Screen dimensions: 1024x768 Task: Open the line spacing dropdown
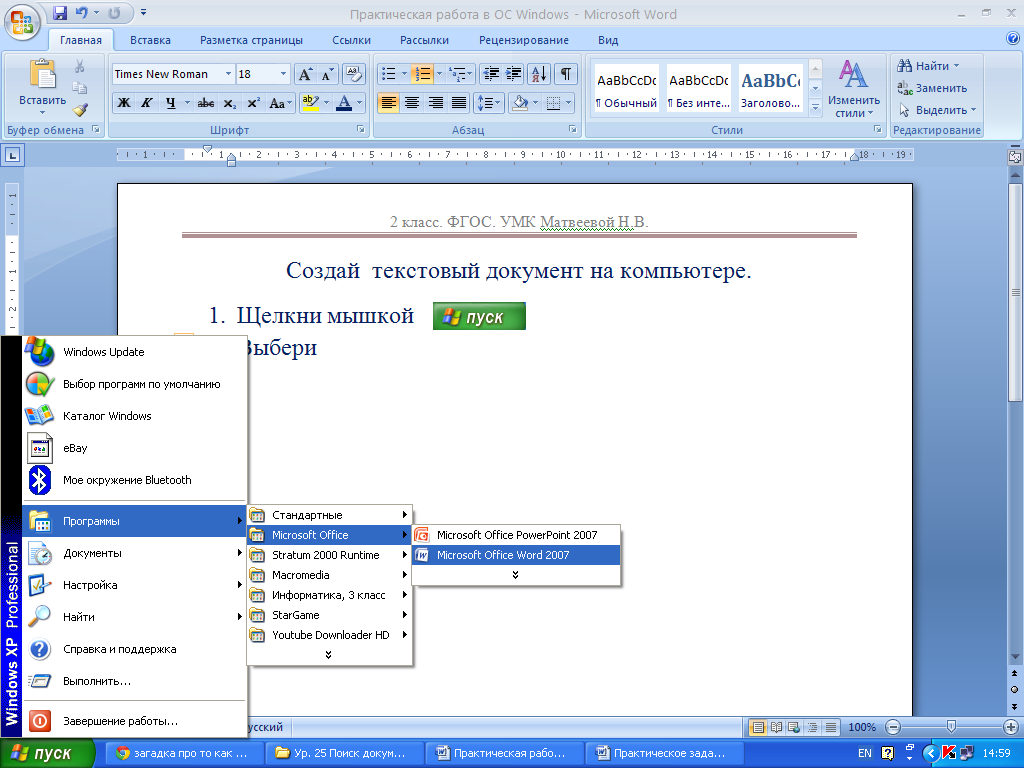488,103
